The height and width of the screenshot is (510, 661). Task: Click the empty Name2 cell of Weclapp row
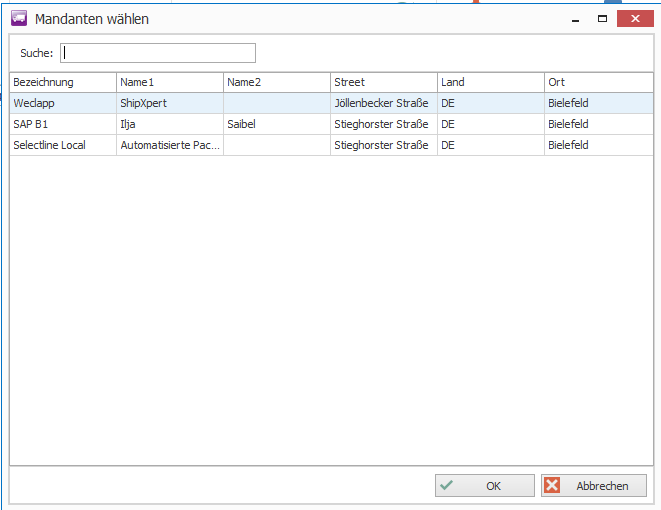tap(277, 103)
